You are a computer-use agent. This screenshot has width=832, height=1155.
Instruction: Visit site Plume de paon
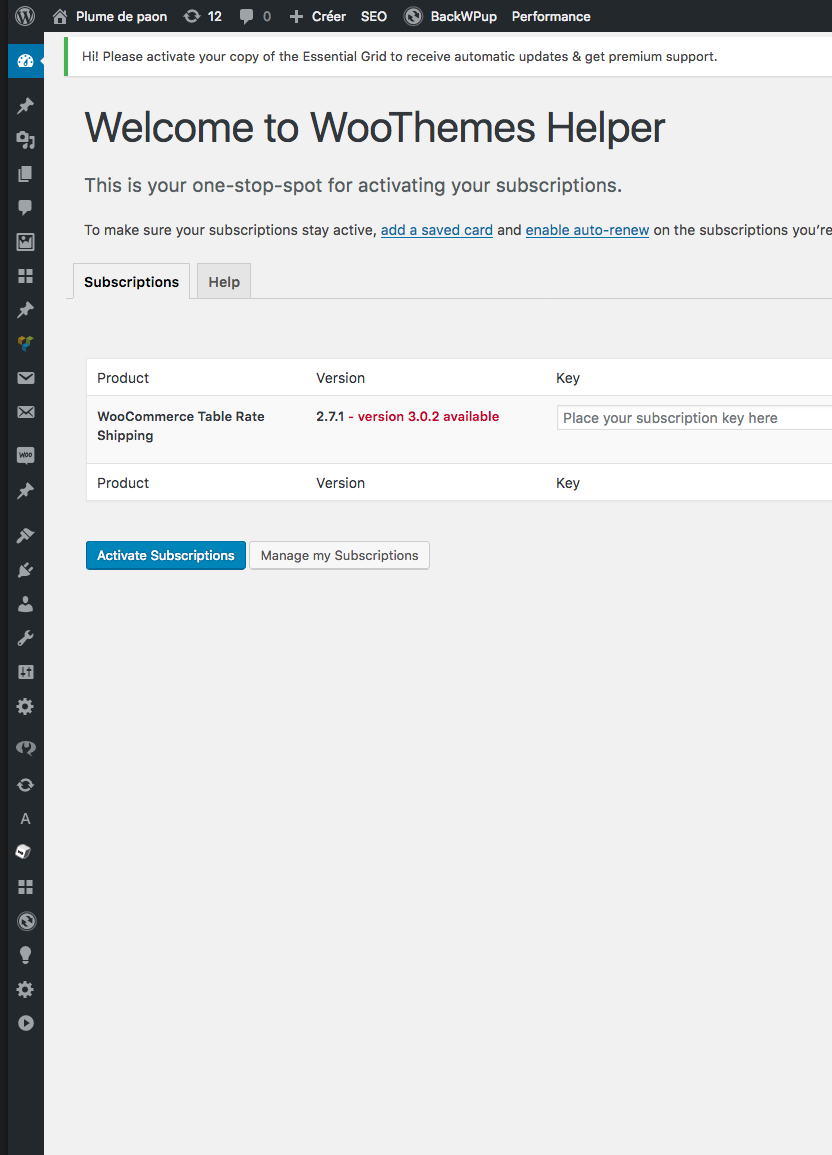110,16
